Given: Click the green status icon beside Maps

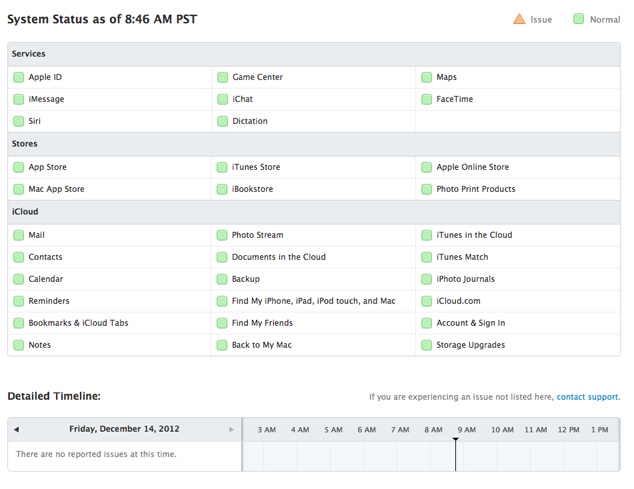Looking at the screenshot, I should pyautogui.click(x=427, y=77).
